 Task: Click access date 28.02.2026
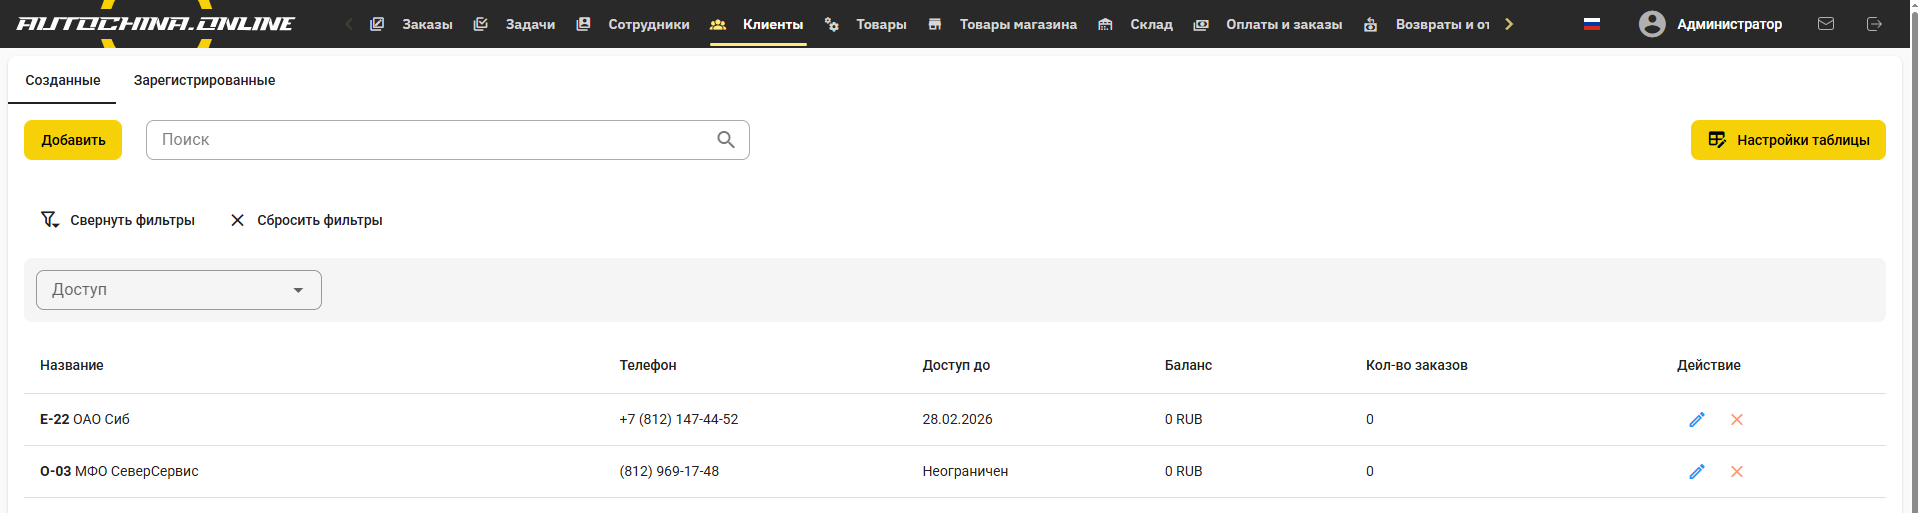pyautogui.click(x=957, y=419)
